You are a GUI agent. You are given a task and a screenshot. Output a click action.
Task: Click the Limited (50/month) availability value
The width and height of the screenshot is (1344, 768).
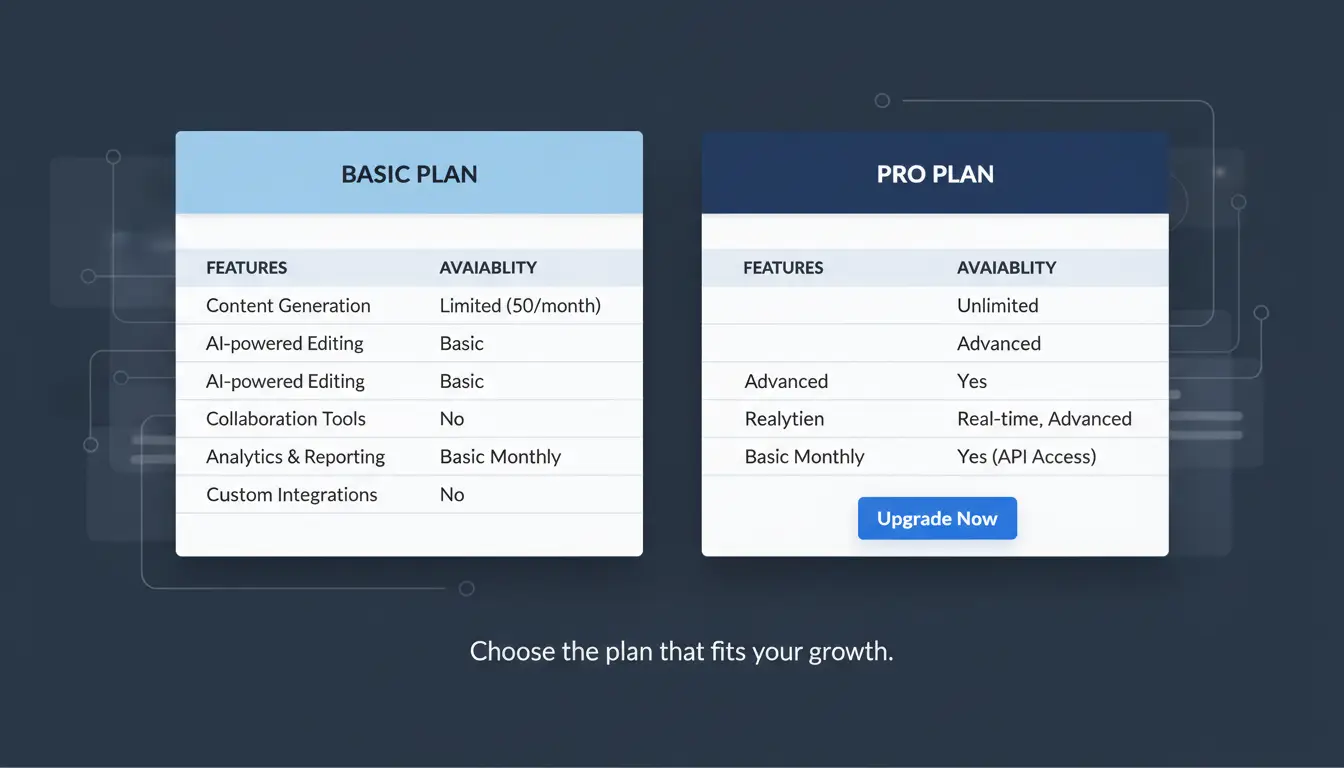click(x=520, y=305)
